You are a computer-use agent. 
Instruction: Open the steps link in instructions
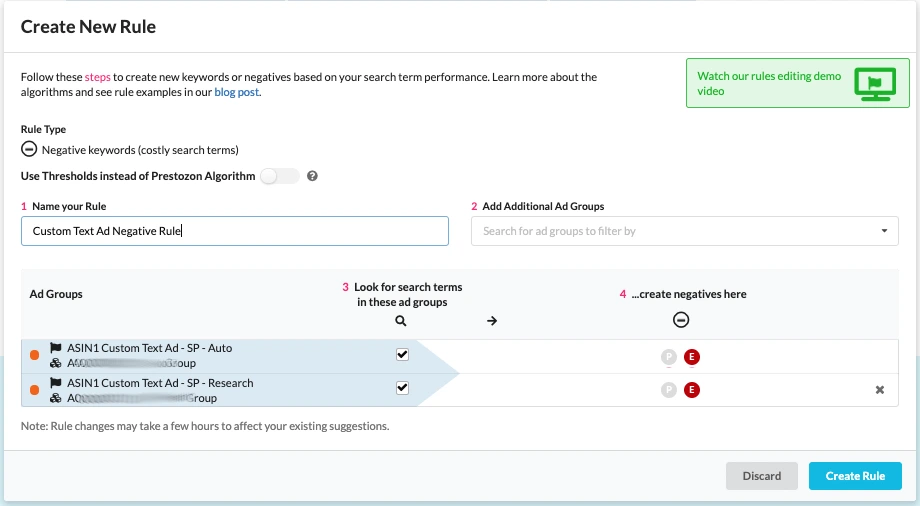coord(98,77)
